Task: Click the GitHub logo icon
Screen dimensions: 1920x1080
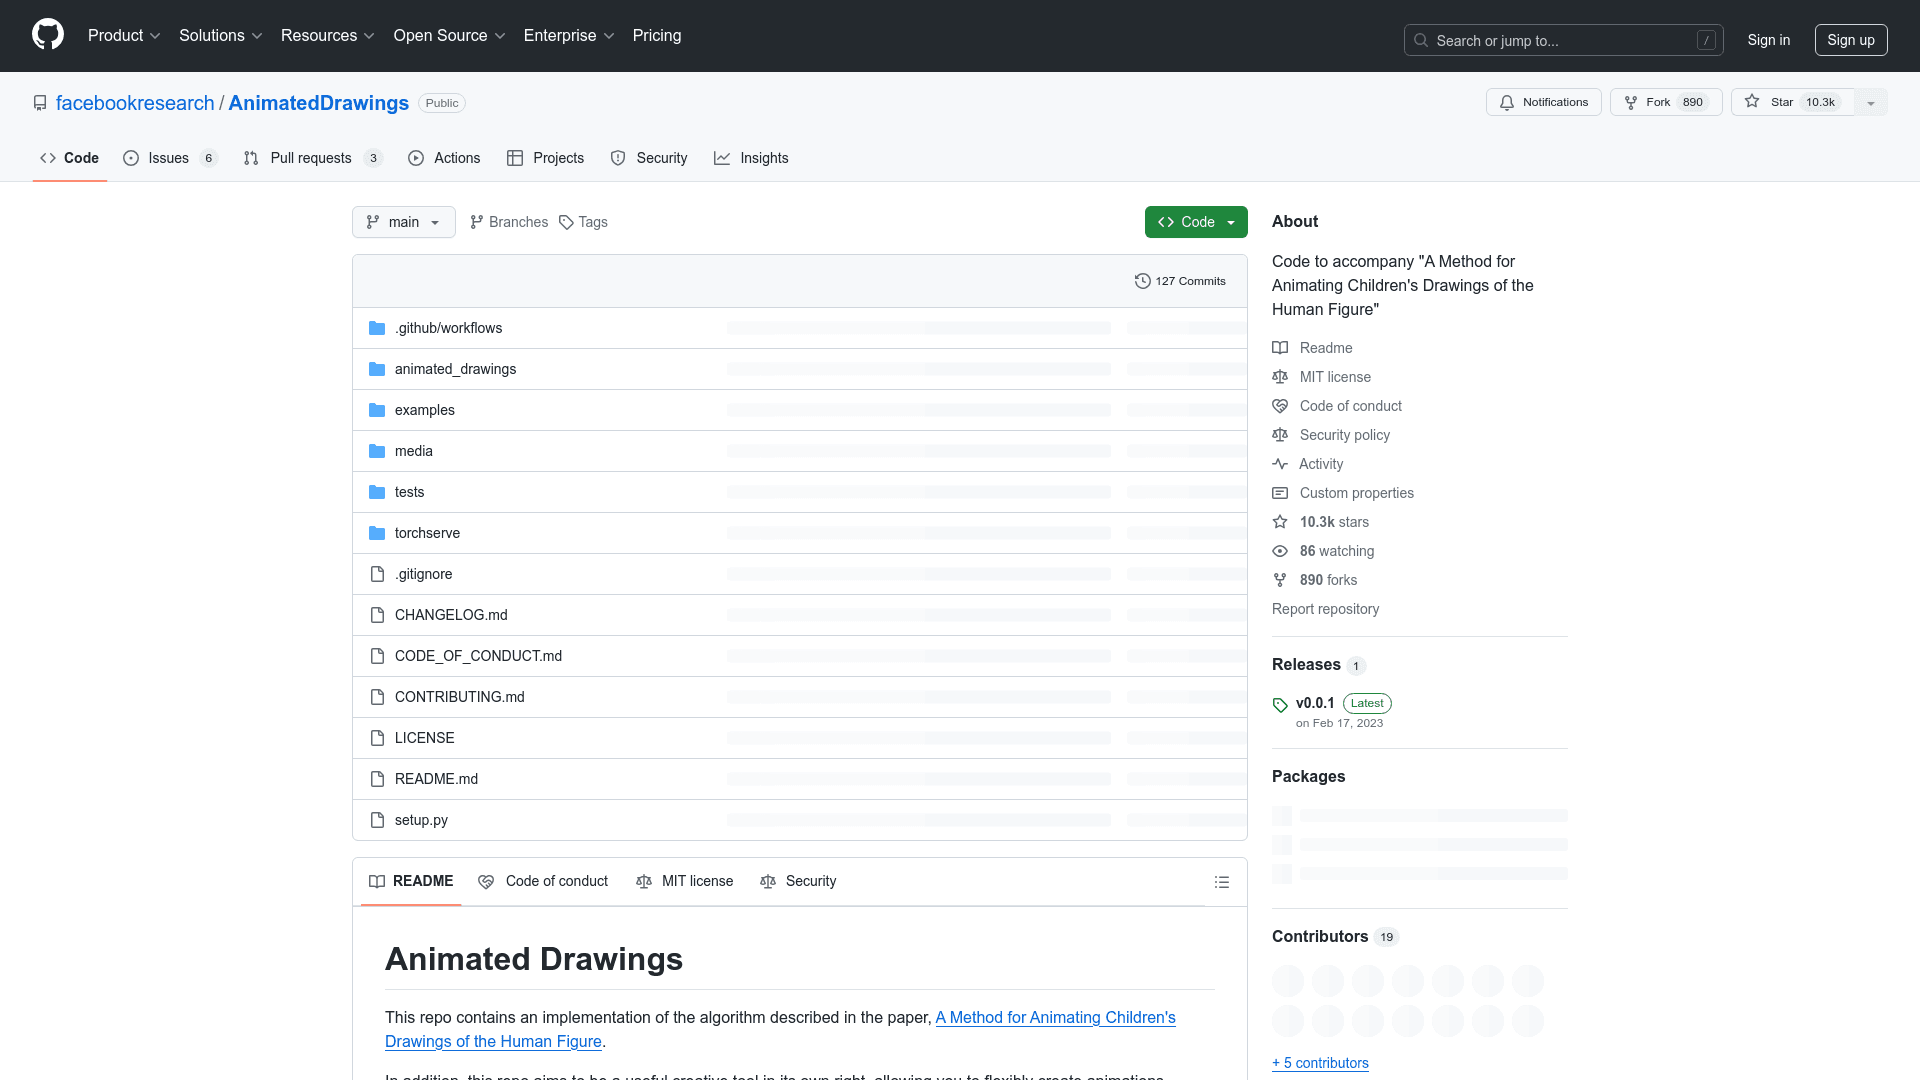Action: pyautogui.click(x=48, y=35)
